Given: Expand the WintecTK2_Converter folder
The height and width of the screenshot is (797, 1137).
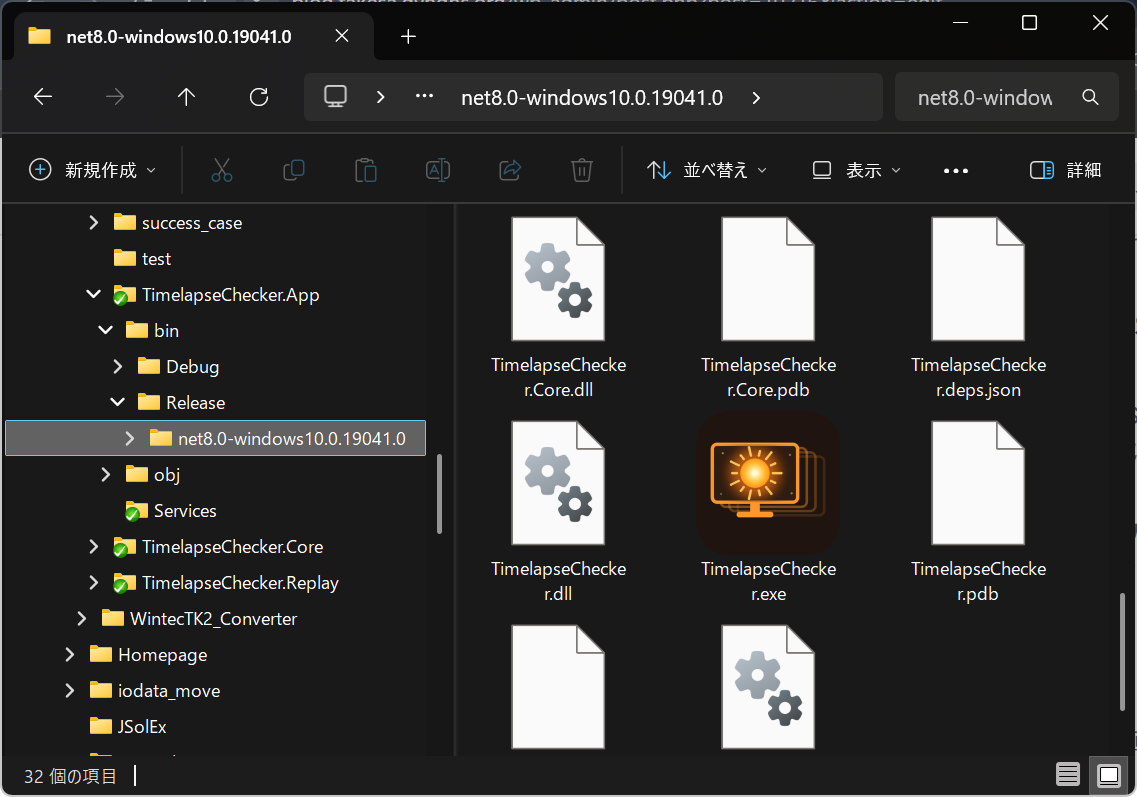Looking at the screenshot, I should click(x=82, y=619).
